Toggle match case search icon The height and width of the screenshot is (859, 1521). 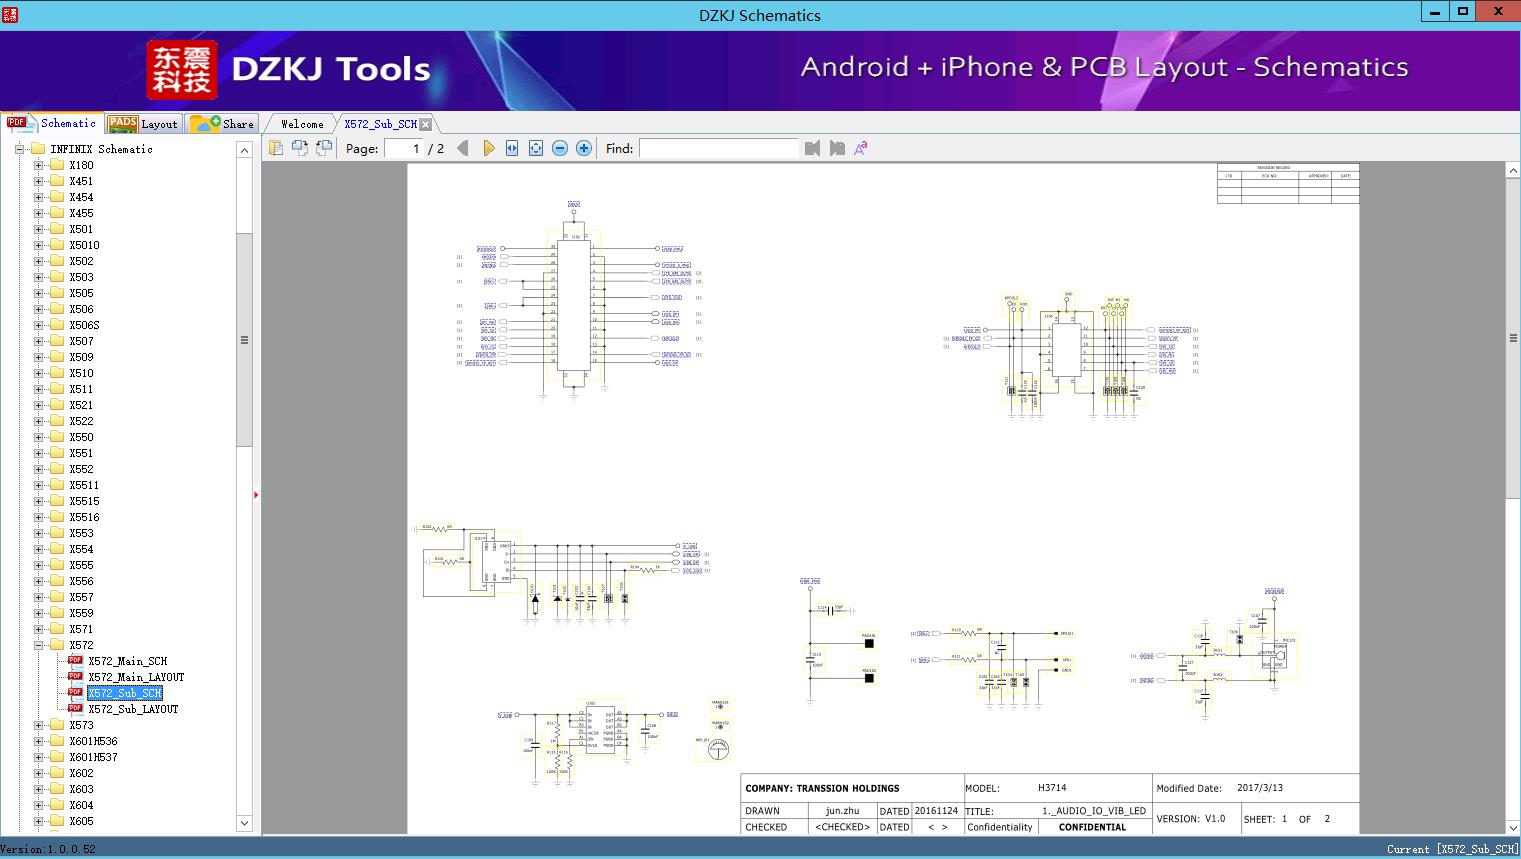pos(861,148)
